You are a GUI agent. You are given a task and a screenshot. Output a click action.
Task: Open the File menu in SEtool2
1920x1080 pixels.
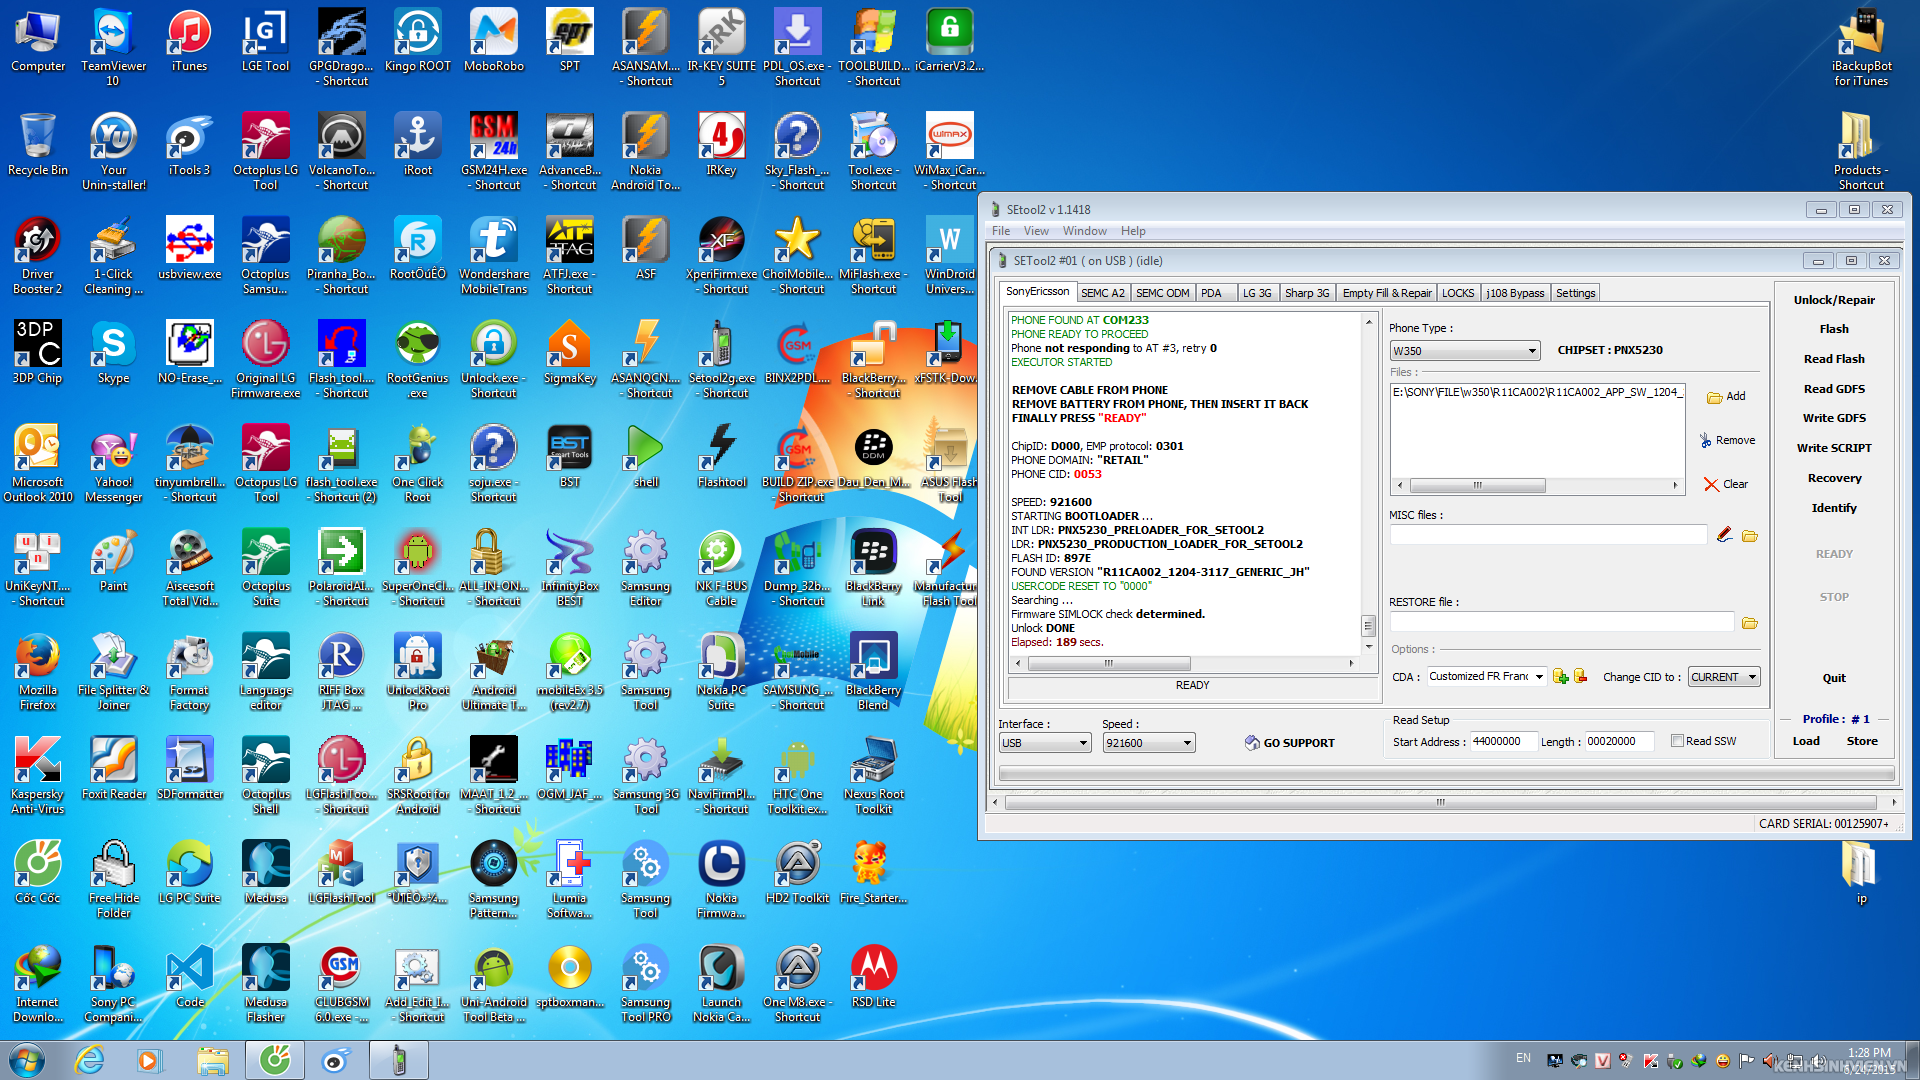coord(1000,231)
